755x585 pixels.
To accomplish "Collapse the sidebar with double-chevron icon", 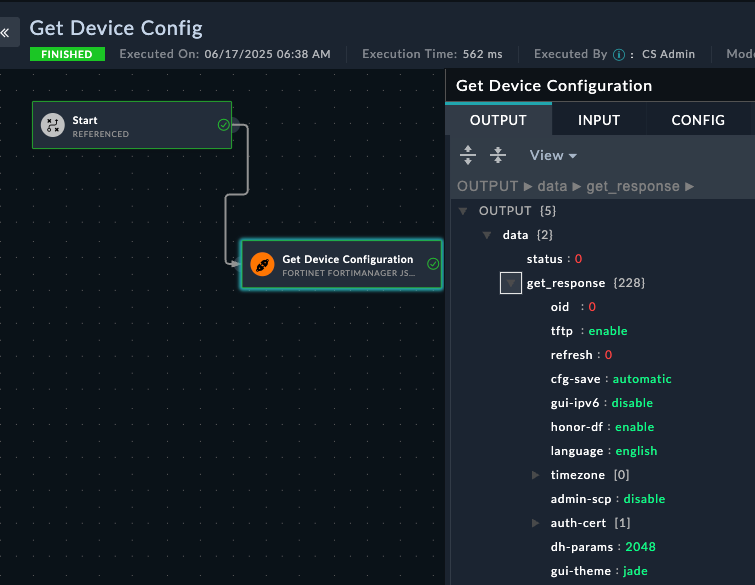I will point(6,32).
